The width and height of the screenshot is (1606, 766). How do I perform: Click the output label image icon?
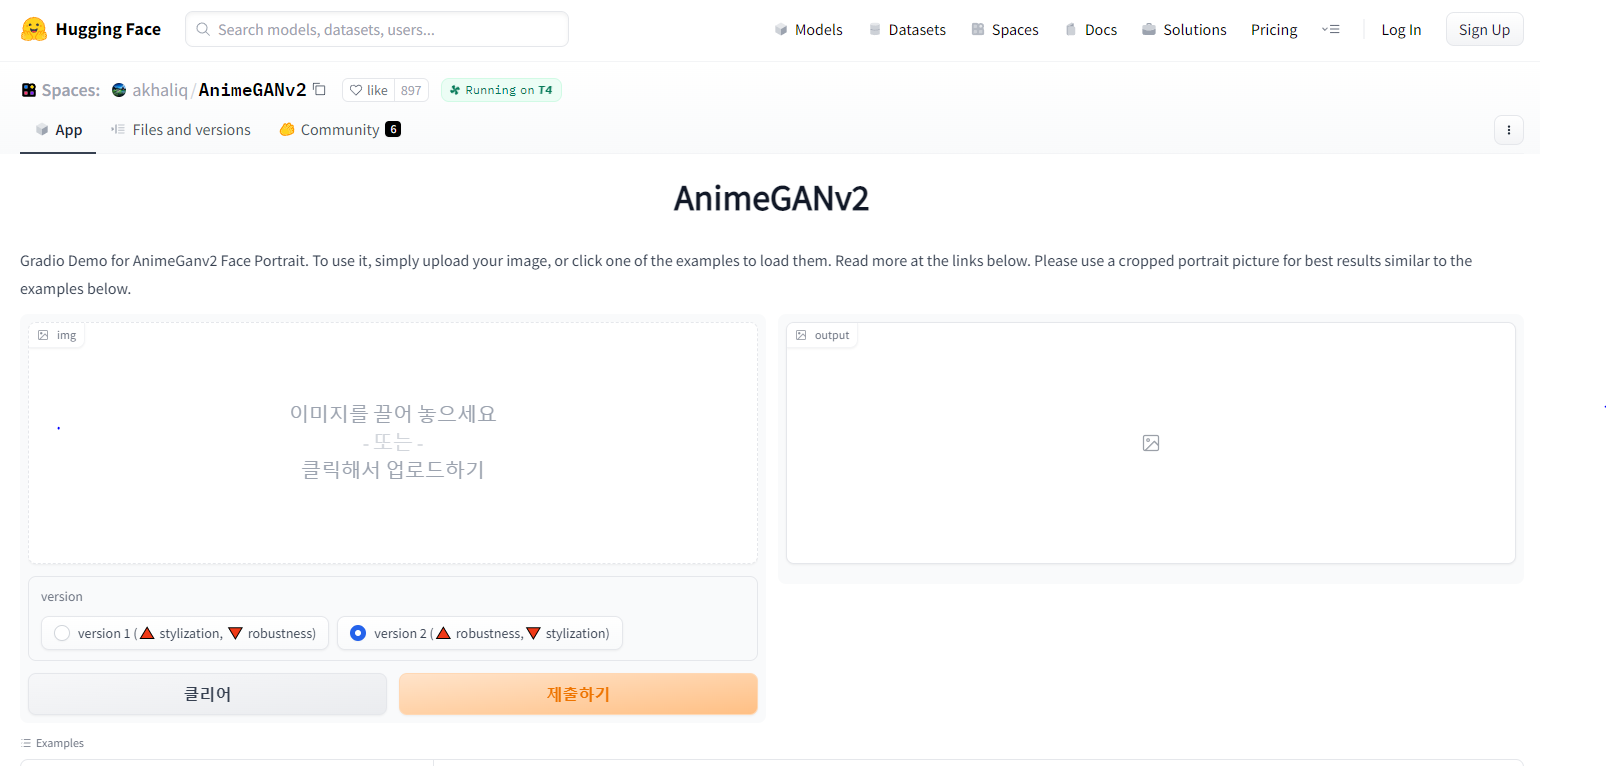tap(801, 335)
